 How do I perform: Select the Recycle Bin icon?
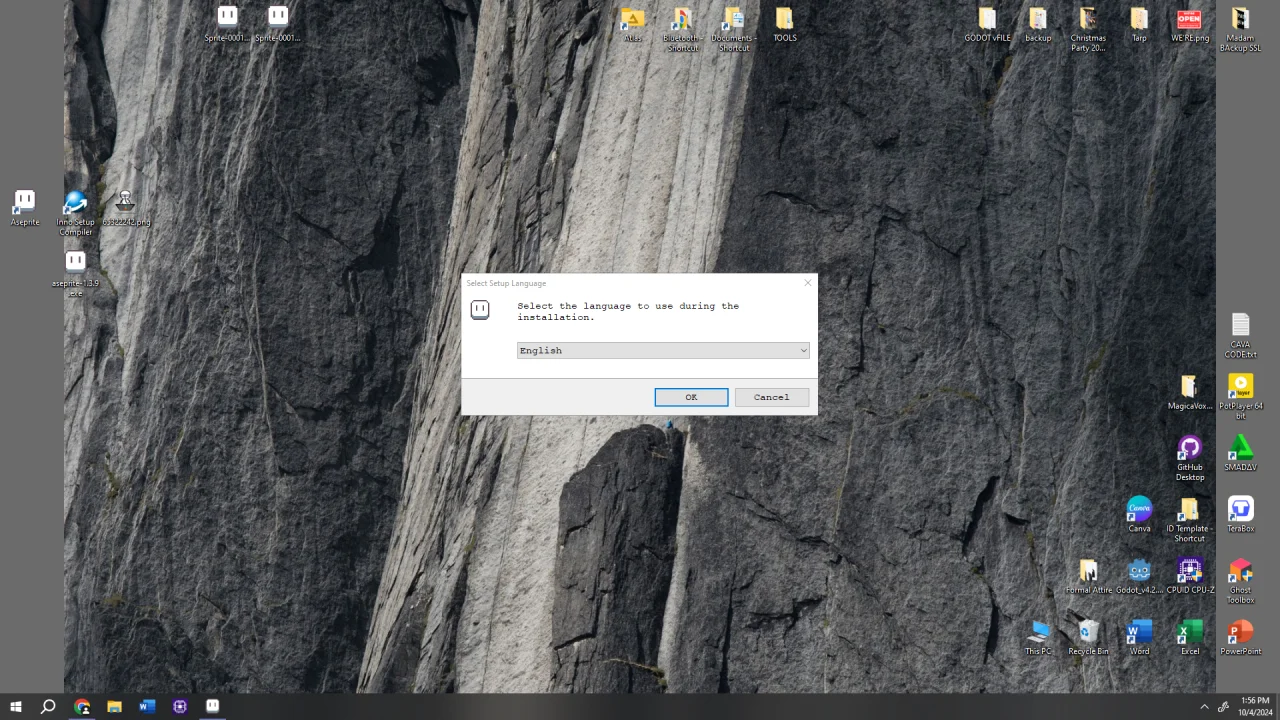click(1088, 637)
